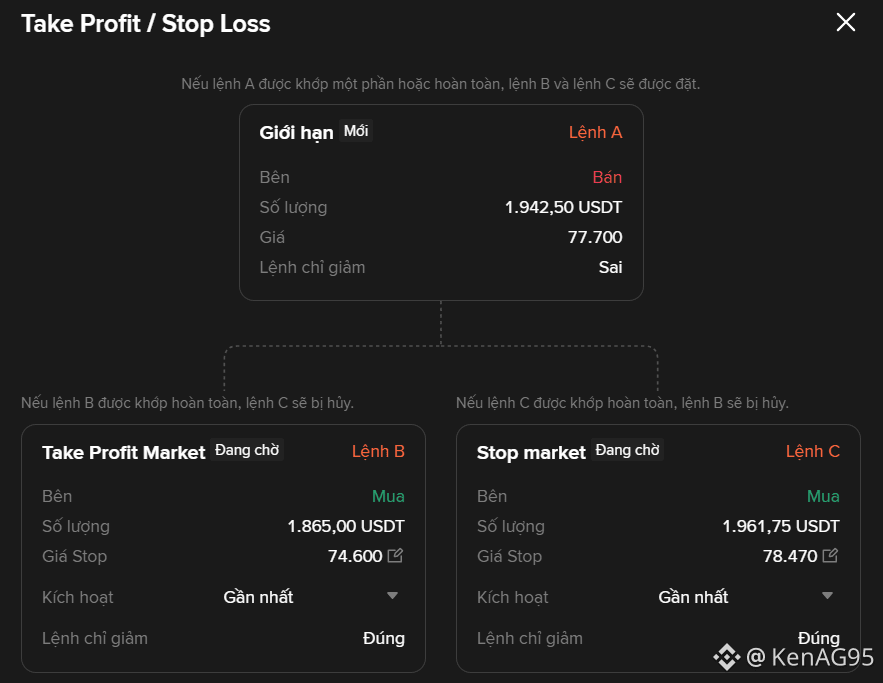883x683 pixels.
Task: Click the Binance logo watermark icon
Action: point(726,657)
